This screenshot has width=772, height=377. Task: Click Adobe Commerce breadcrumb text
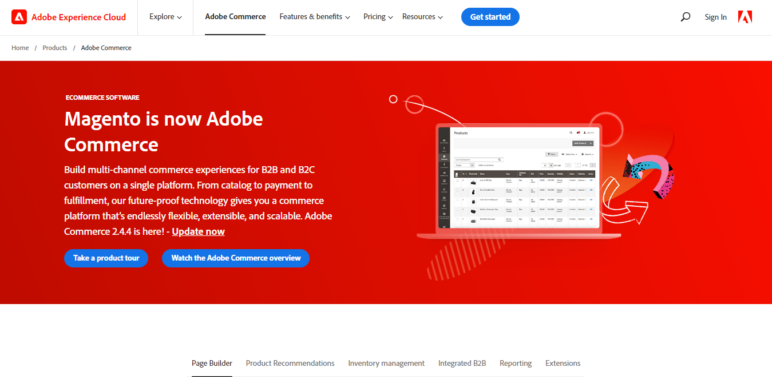[x=106, y=48]
